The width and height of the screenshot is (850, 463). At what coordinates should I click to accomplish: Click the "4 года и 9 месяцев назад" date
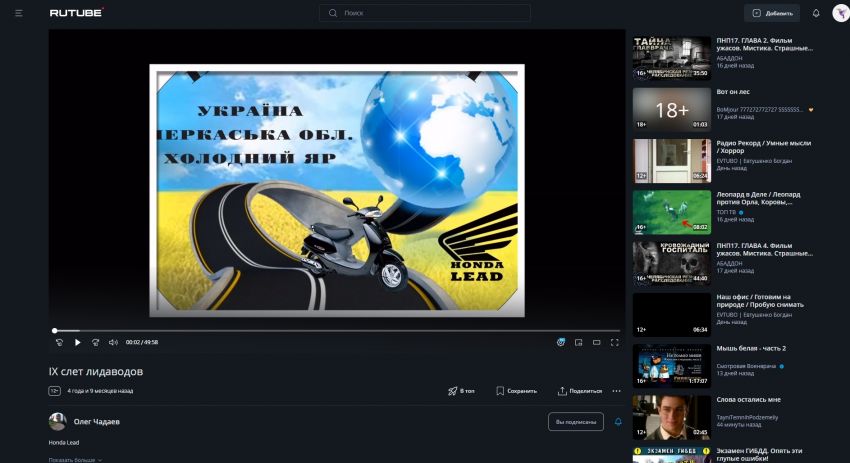pos(100,390)
